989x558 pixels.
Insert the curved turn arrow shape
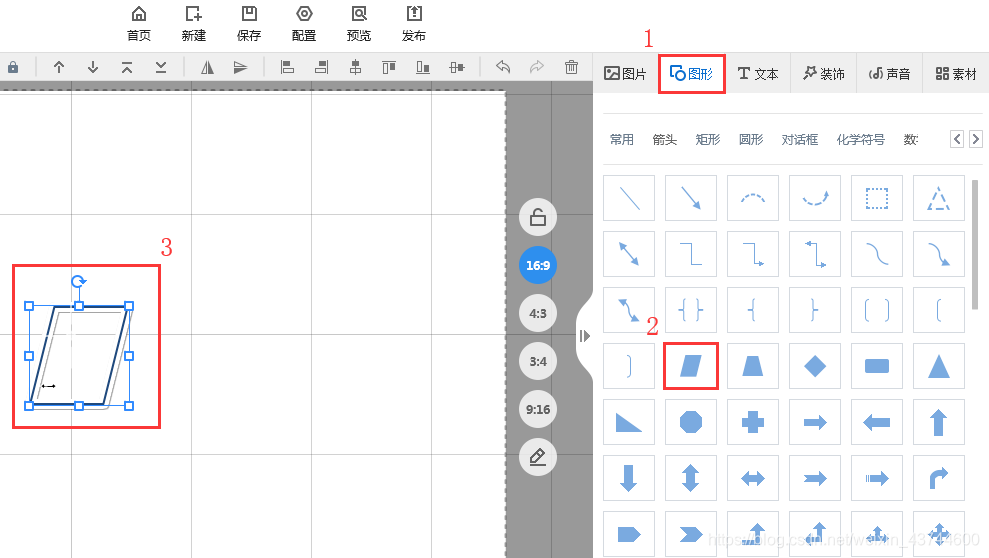[x=939, y=478]
